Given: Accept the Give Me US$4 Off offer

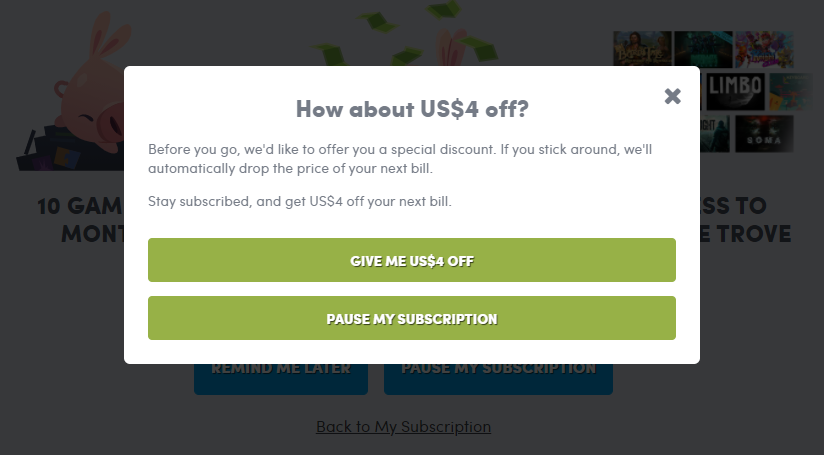Looking at the screenshot, I should point(411,260).
